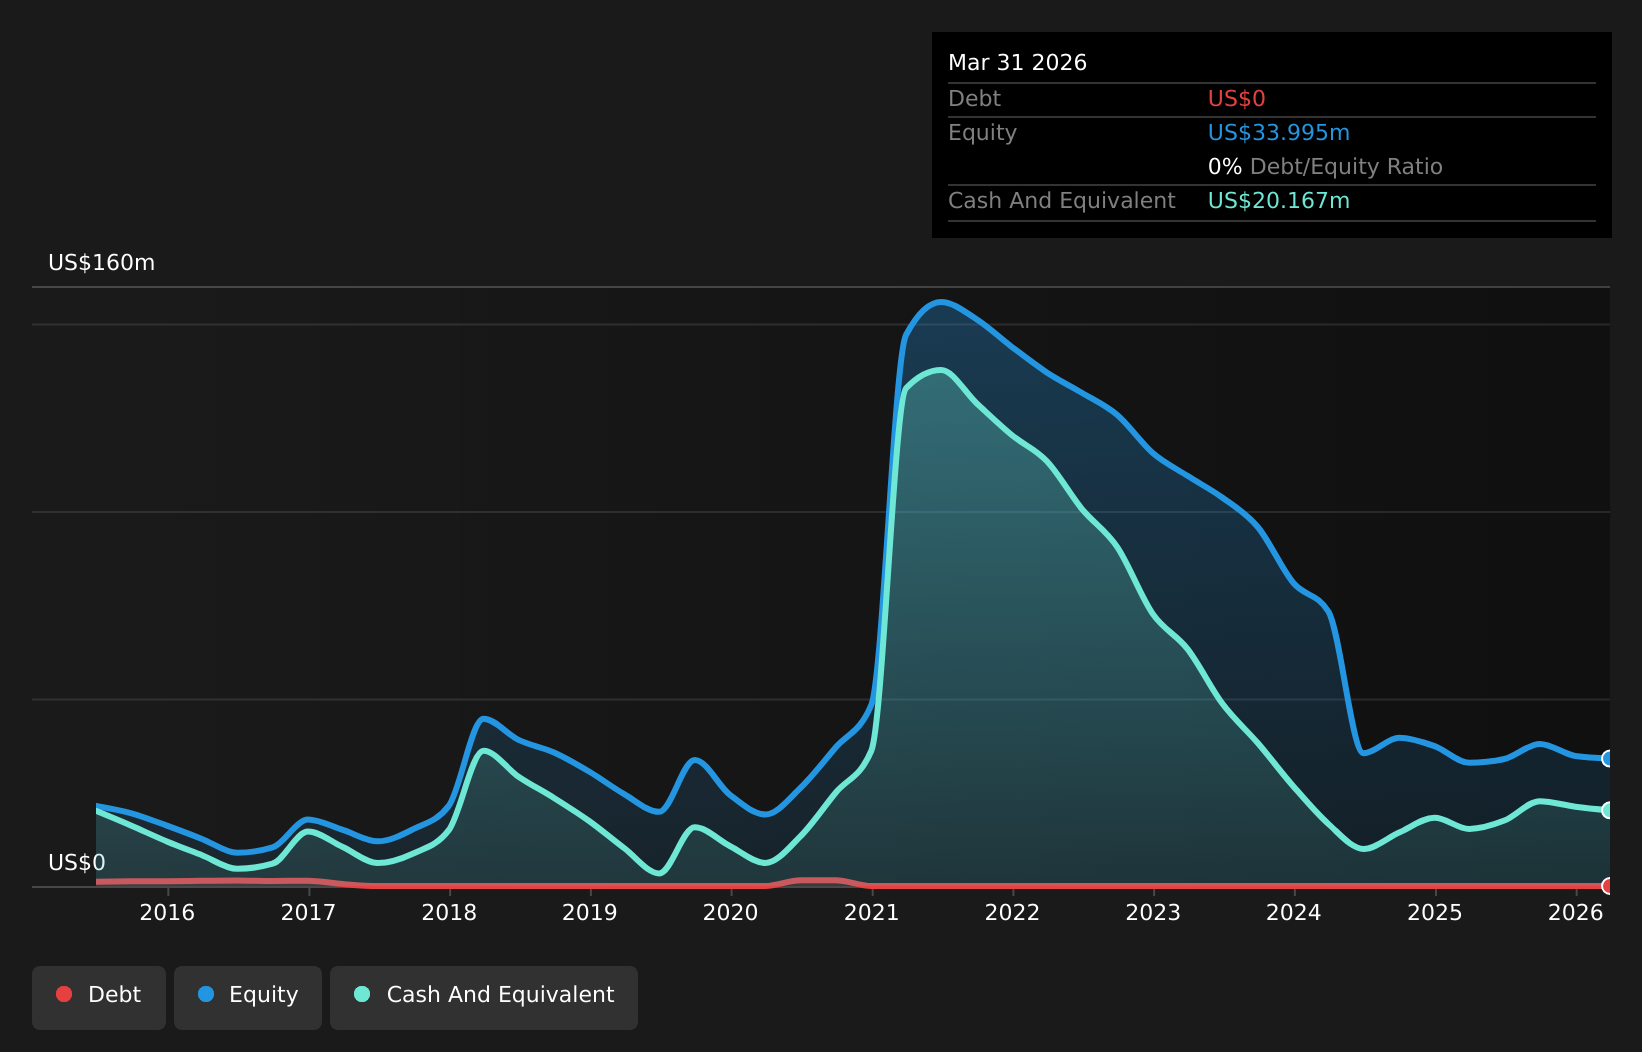Image resolution: width=1642 pixels, height=1052 pixels.
Task: Click the Equity tooltip row label
Action: (982, 133)
